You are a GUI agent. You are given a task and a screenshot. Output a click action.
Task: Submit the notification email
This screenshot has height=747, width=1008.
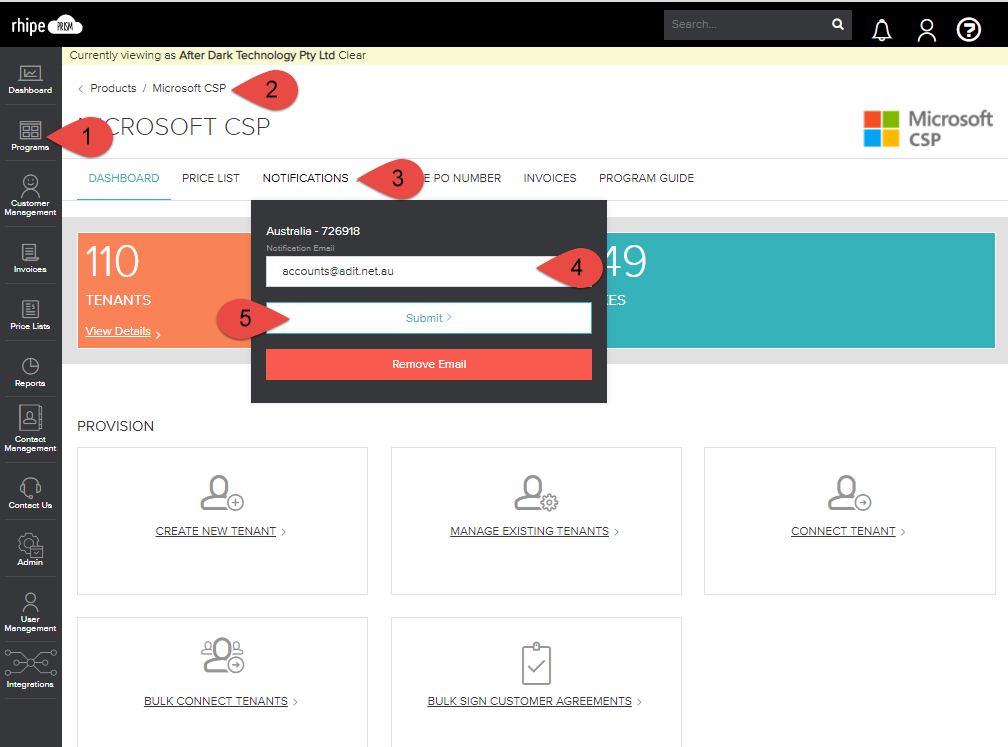pyautogui.click(x=429, y=318)
